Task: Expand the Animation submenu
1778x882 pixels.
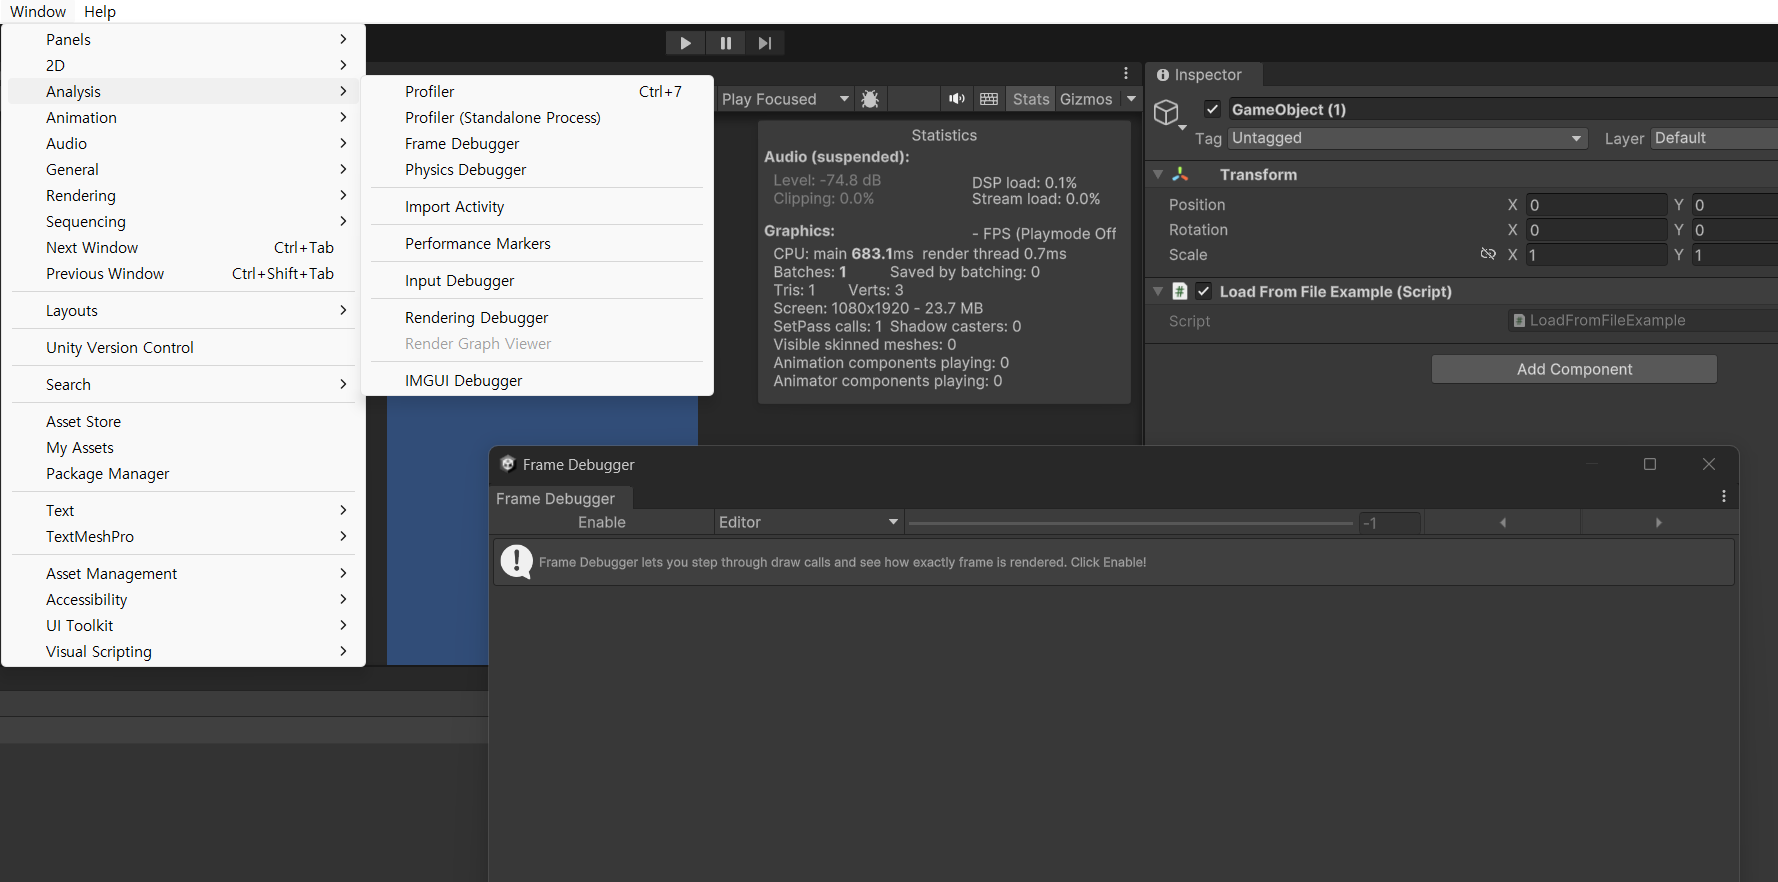Action: click(183, 117)
